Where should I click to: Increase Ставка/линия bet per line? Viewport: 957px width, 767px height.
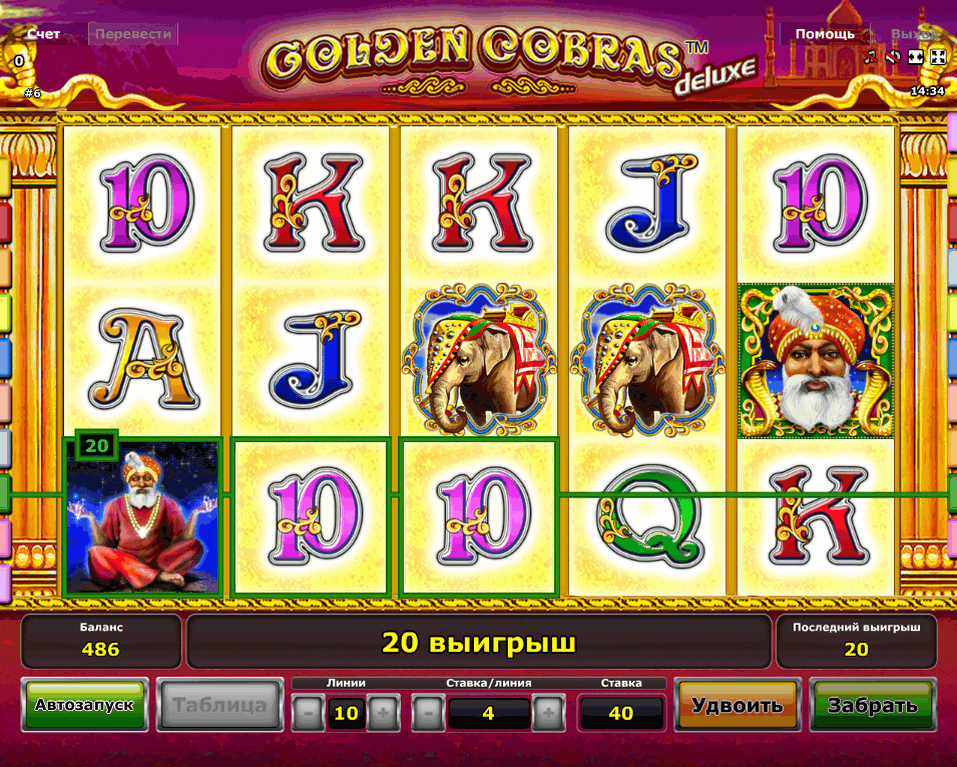[x=547, y=713]
